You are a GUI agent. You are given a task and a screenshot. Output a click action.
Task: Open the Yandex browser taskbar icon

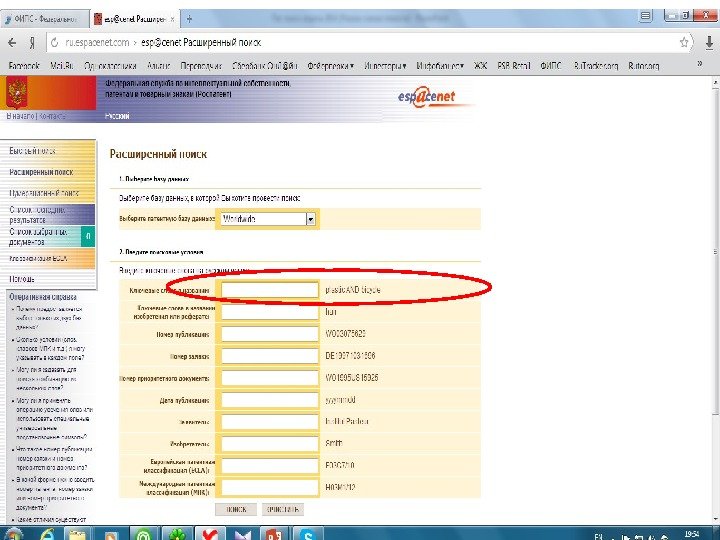coord(210,534)
